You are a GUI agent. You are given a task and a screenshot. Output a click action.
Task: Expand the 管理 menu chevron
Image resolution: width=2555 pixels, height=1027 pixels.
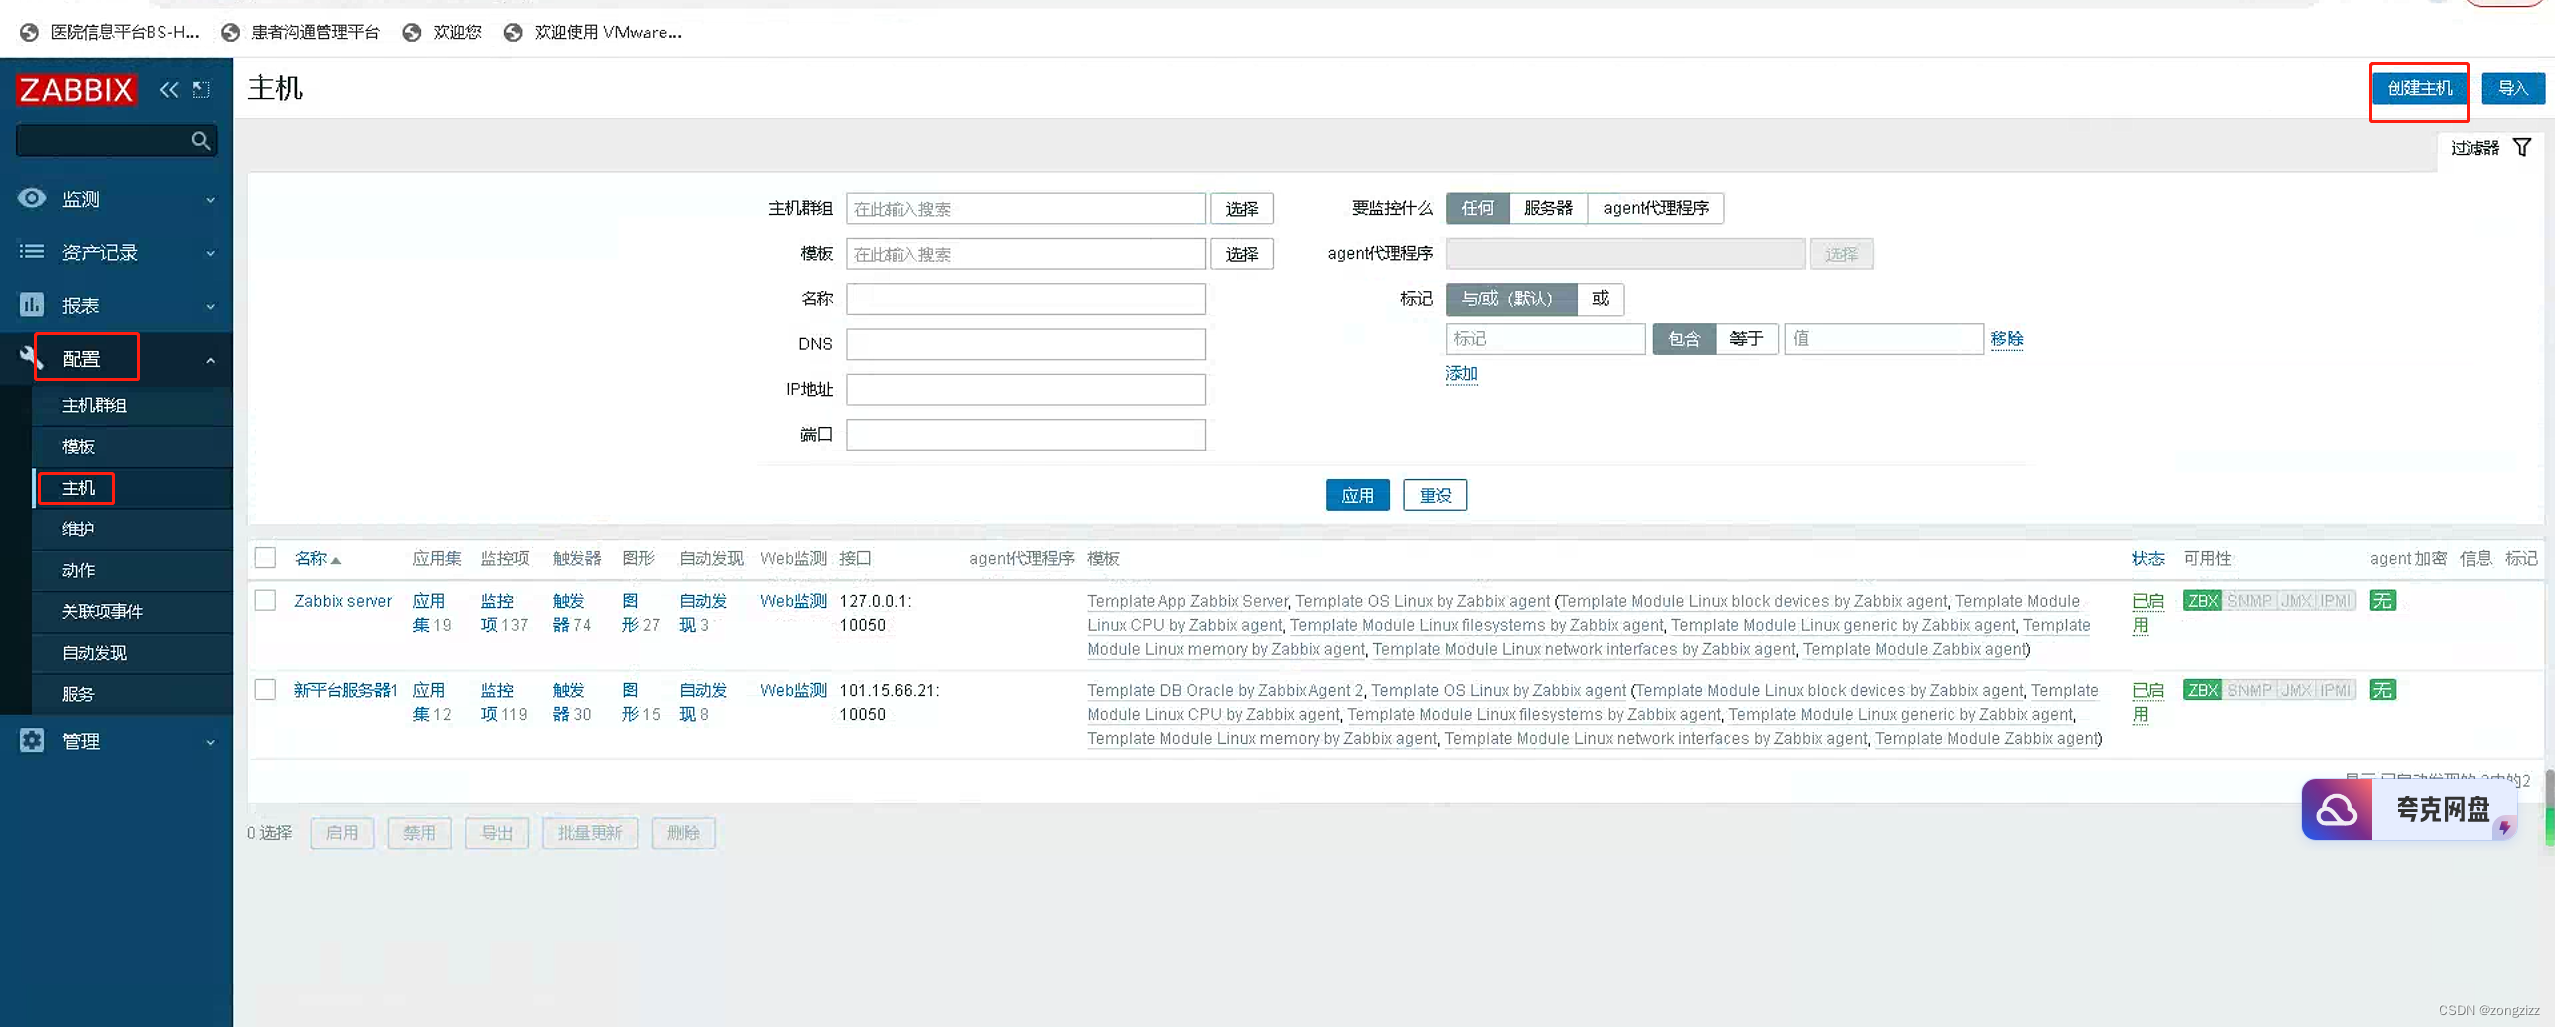pyautogui.click(x=210, y=742)
